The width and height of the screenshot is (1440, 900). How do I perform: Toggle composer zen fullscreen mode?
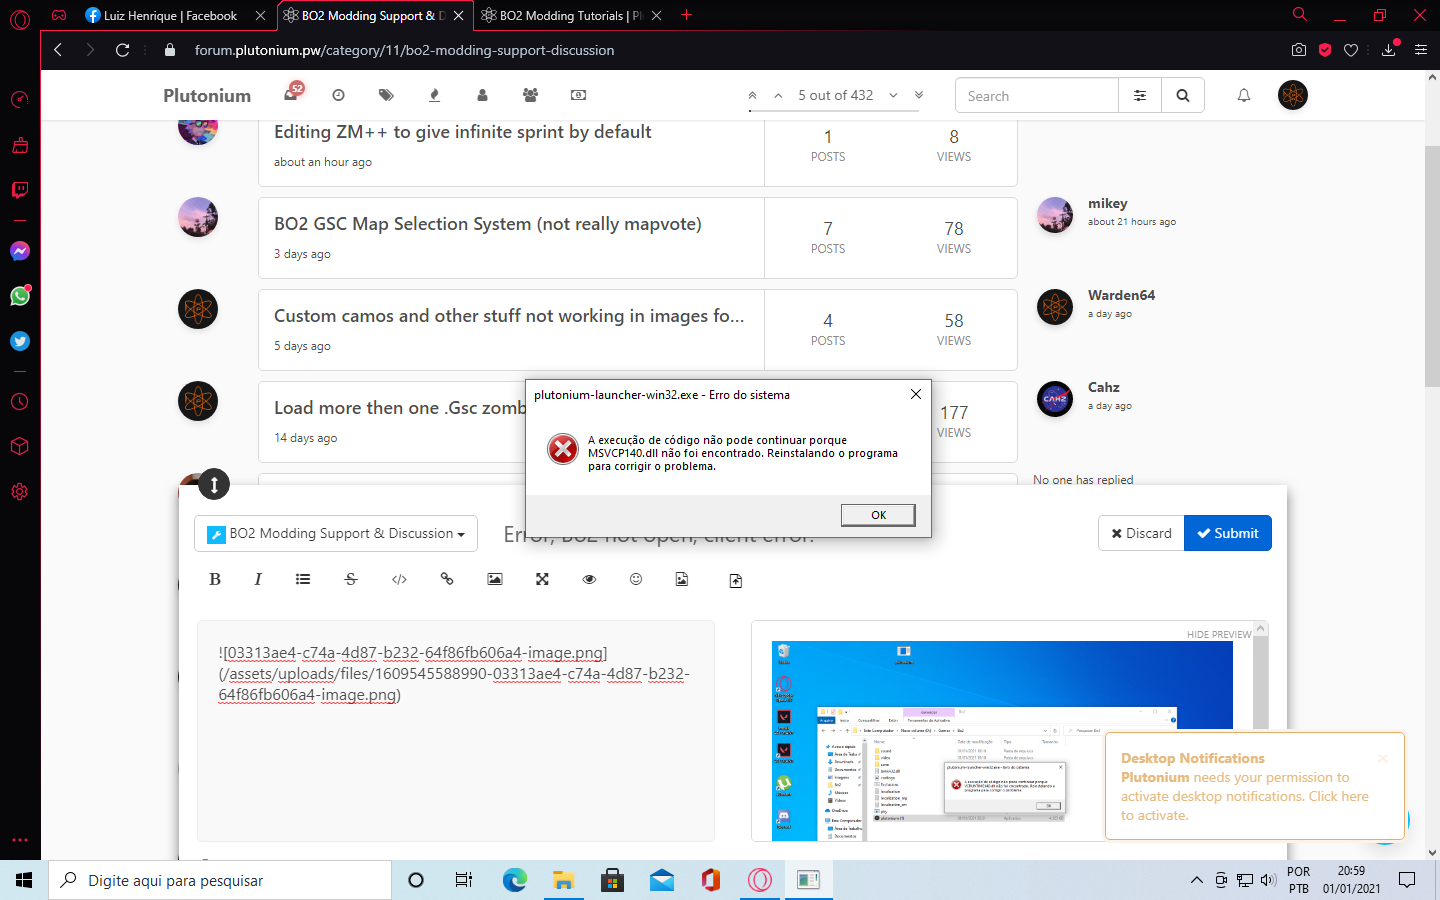coord(542,579)
